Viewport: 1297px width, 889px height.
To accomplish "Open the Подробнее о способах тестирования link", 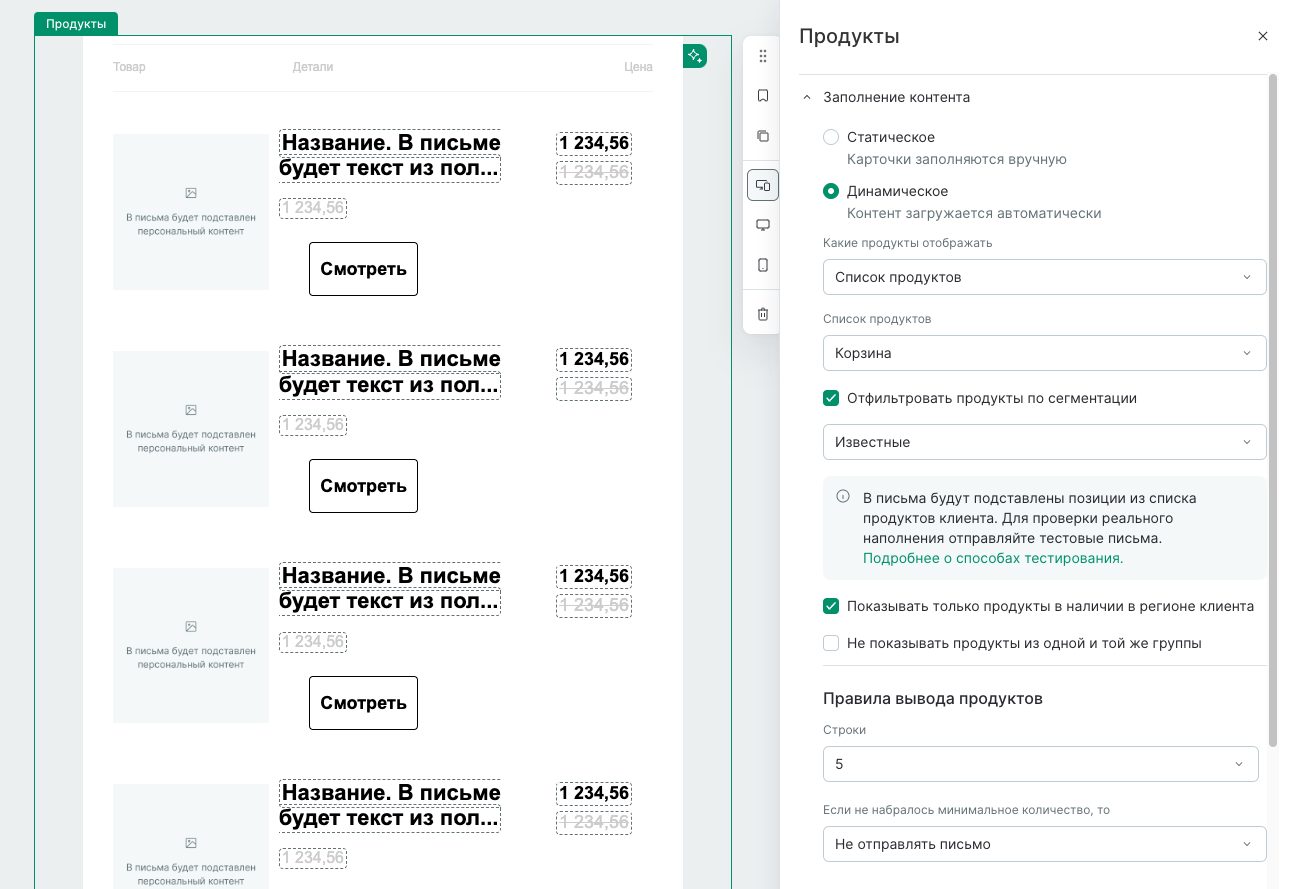I will (993, 558).
